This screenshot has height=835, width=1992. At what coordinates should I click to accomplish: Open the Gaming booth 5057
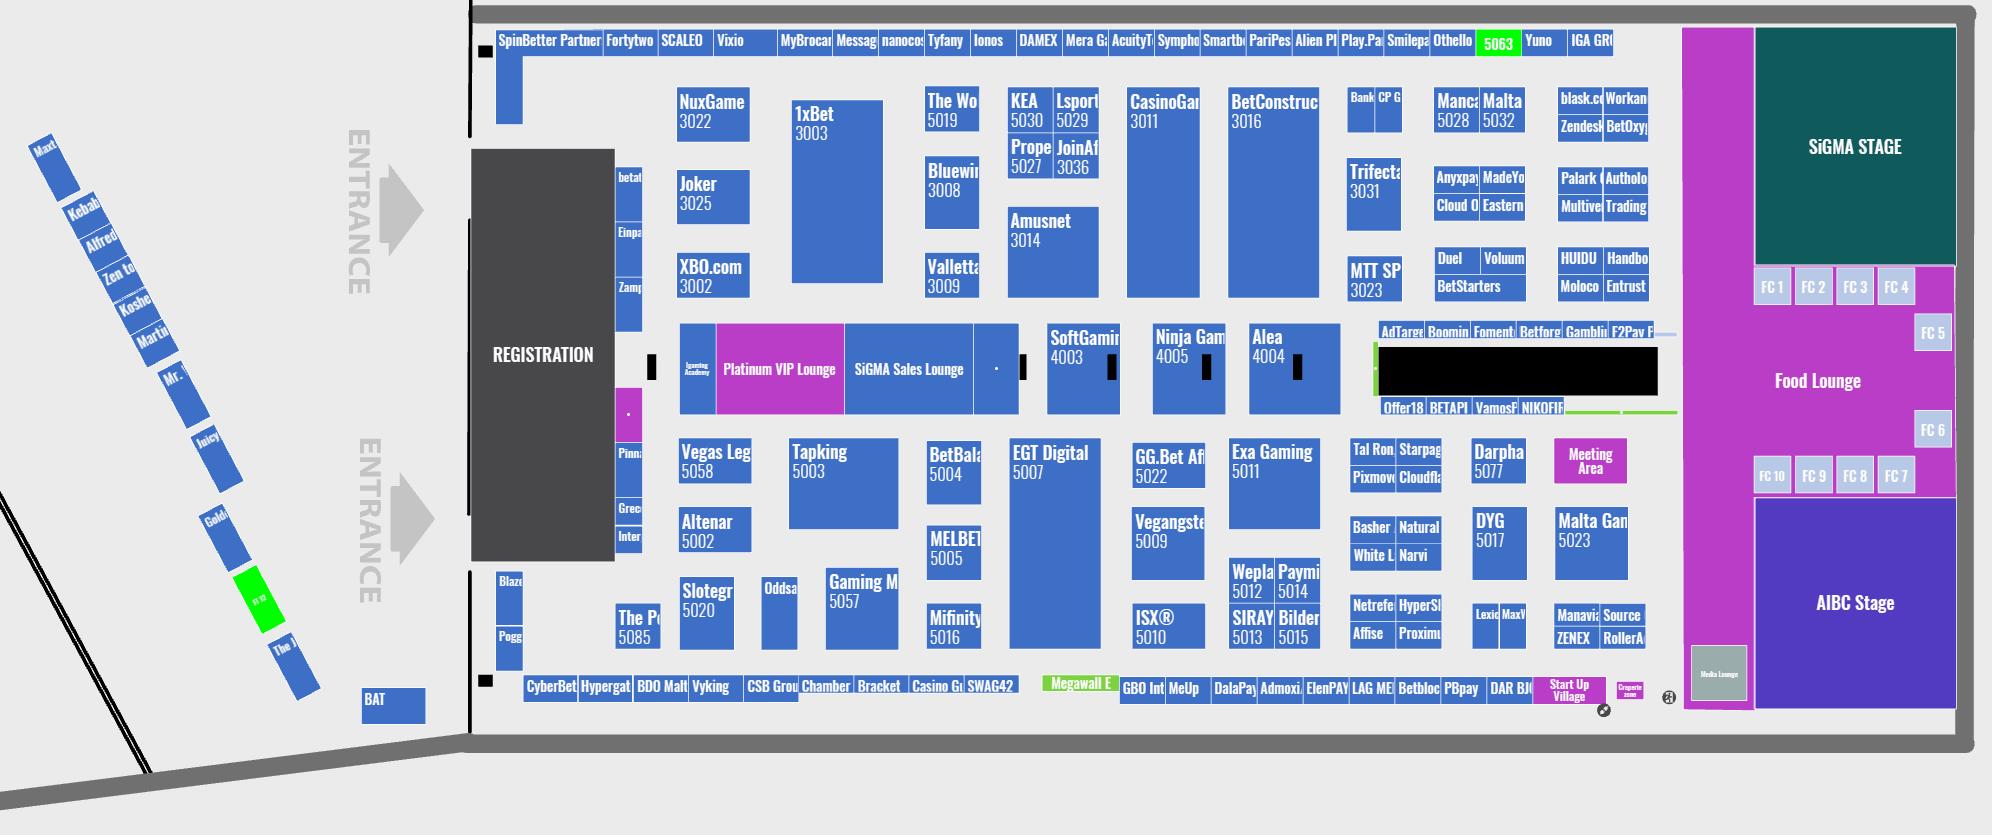[x=863, y=608]
